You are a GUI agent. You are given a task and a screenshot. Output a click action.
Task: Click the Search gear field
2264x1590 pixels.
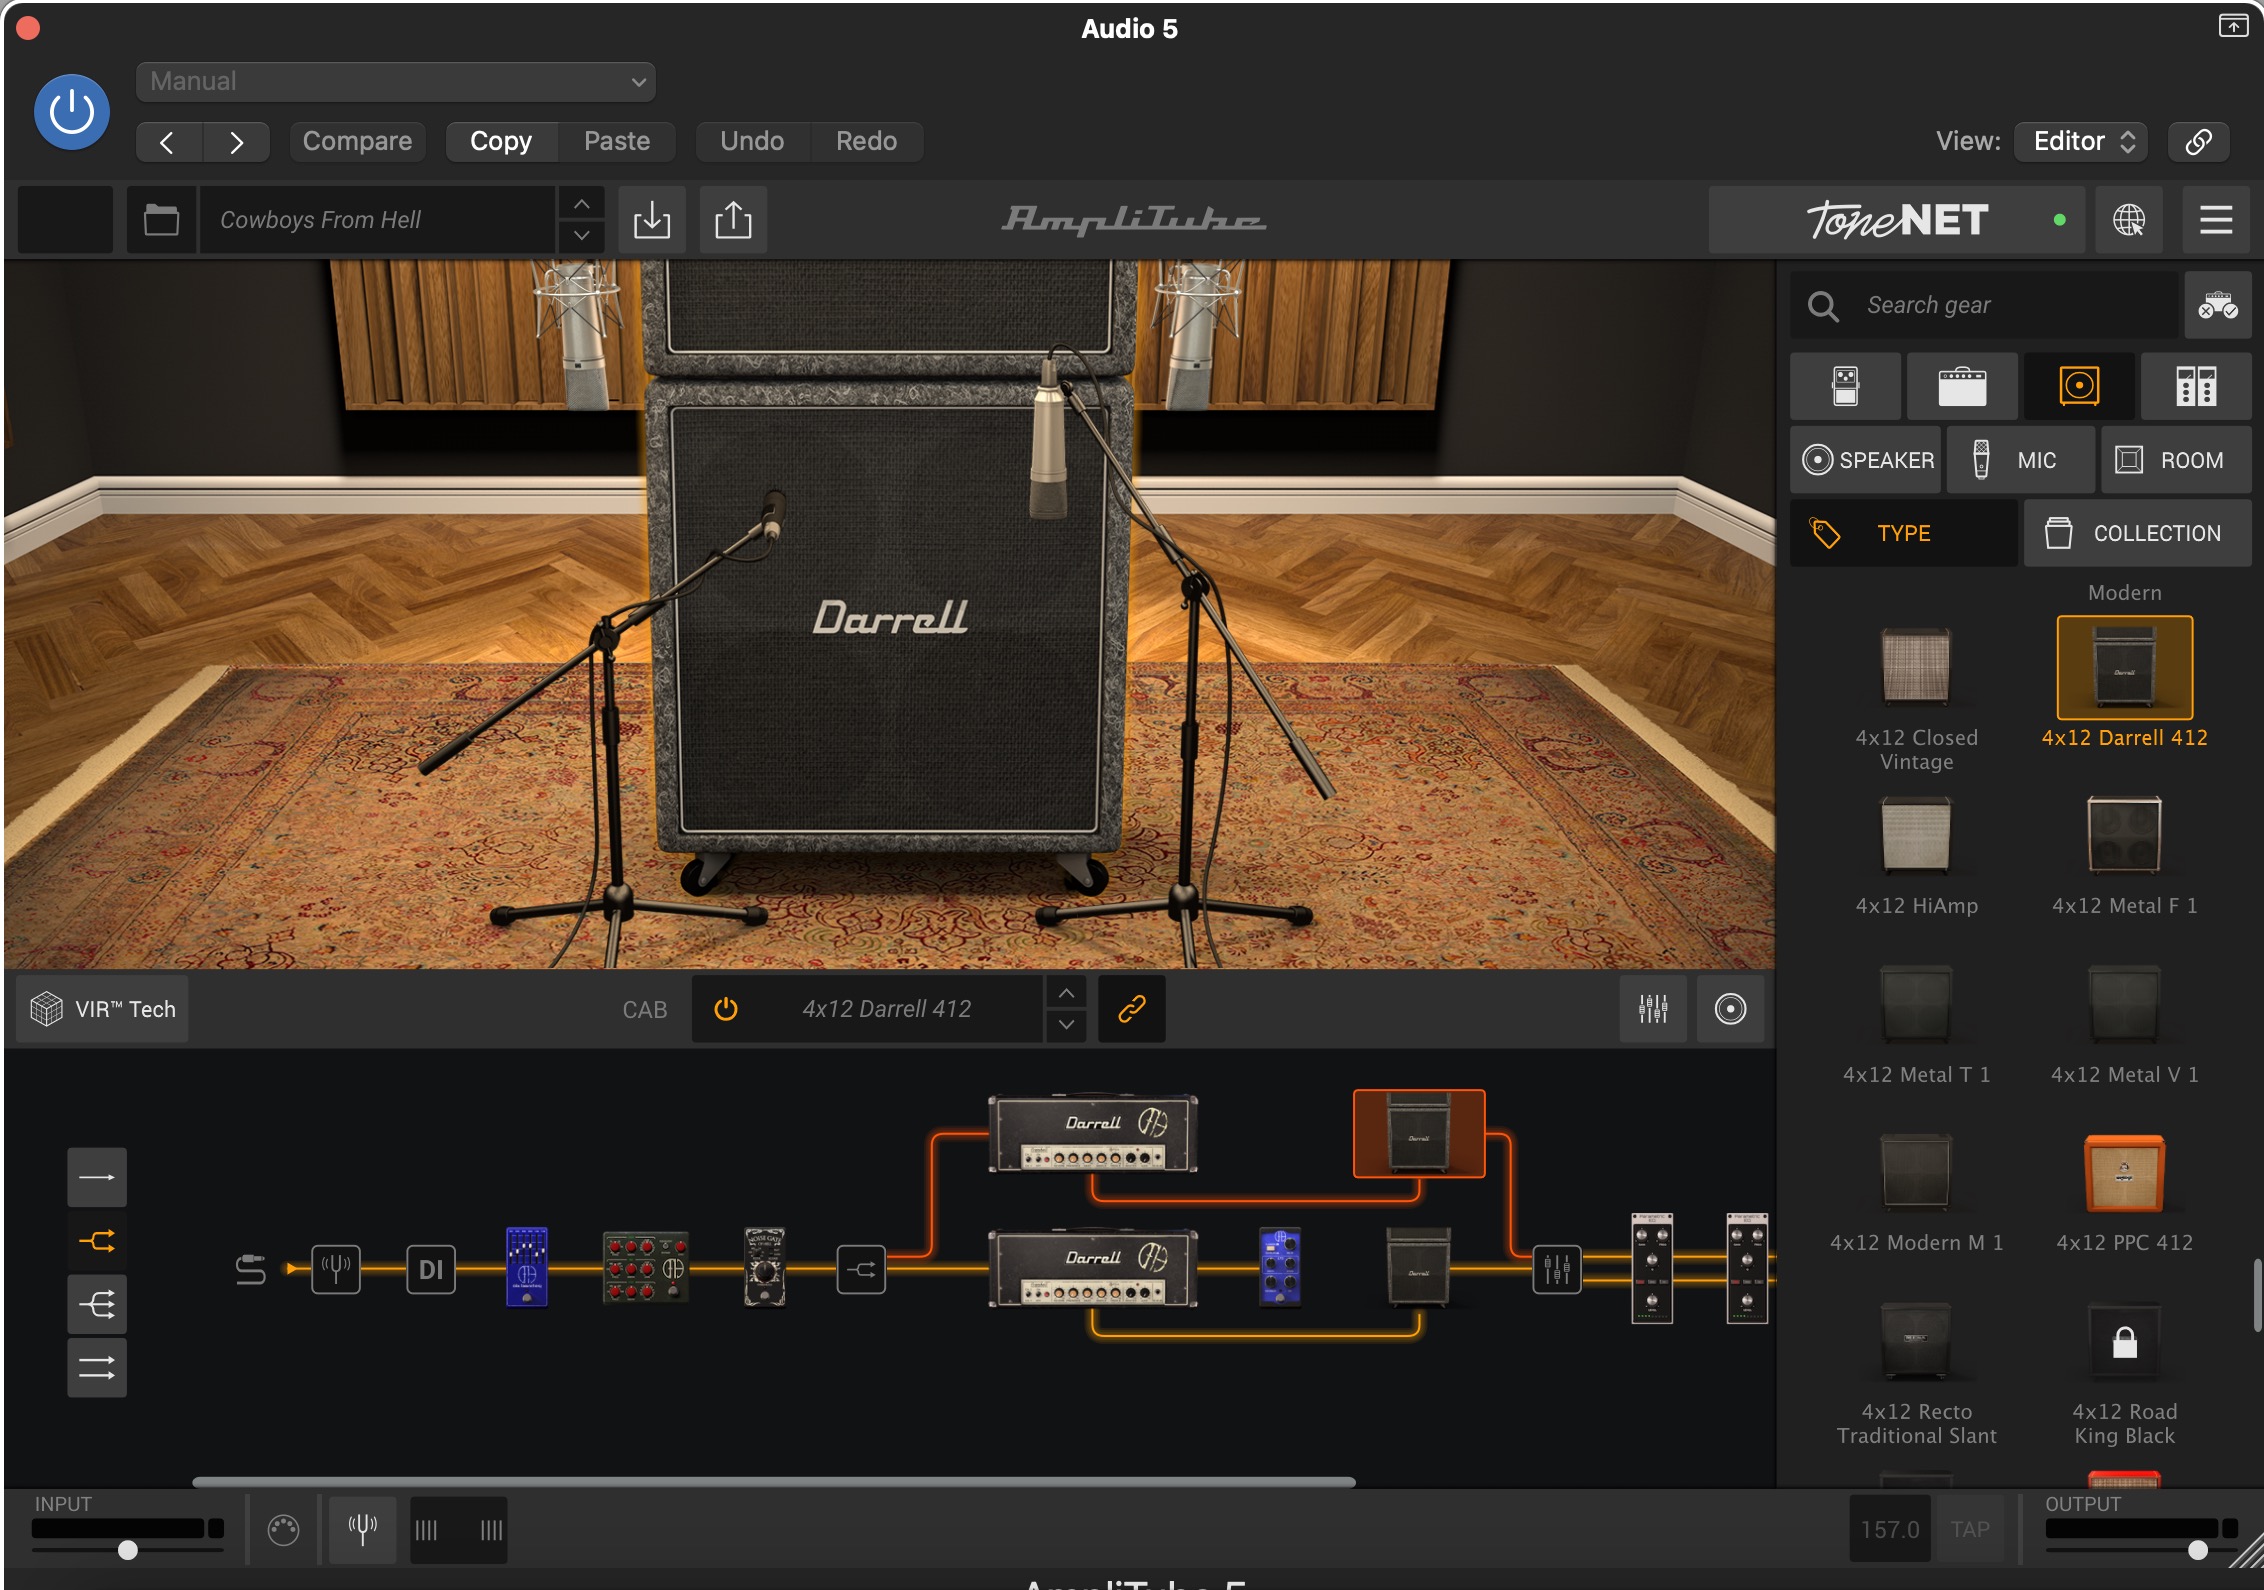1984,305
